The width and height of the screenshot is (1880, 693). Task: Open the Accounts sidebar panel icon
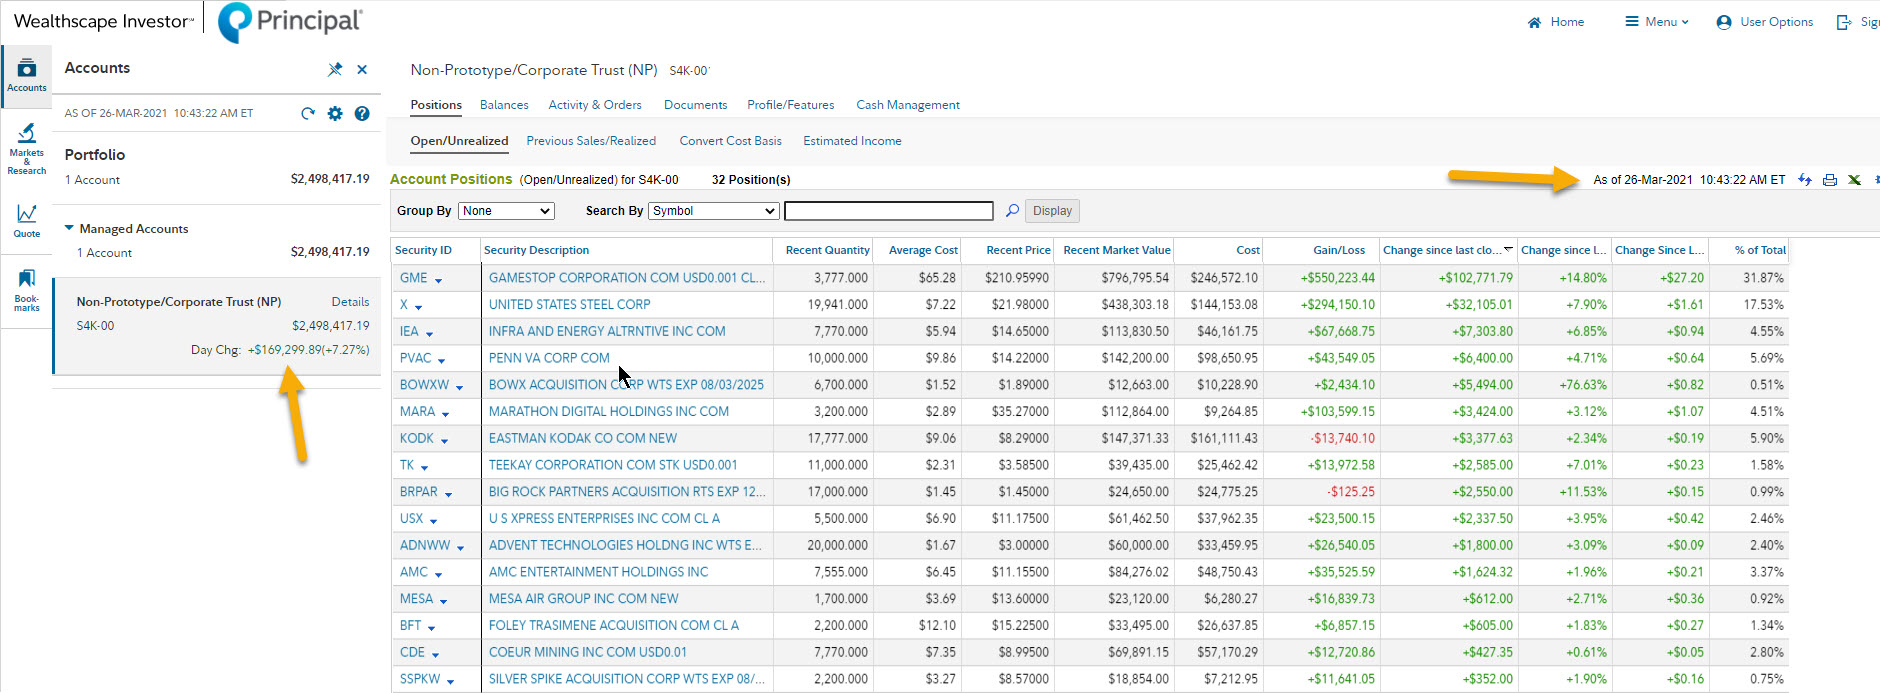coord(27,75)
